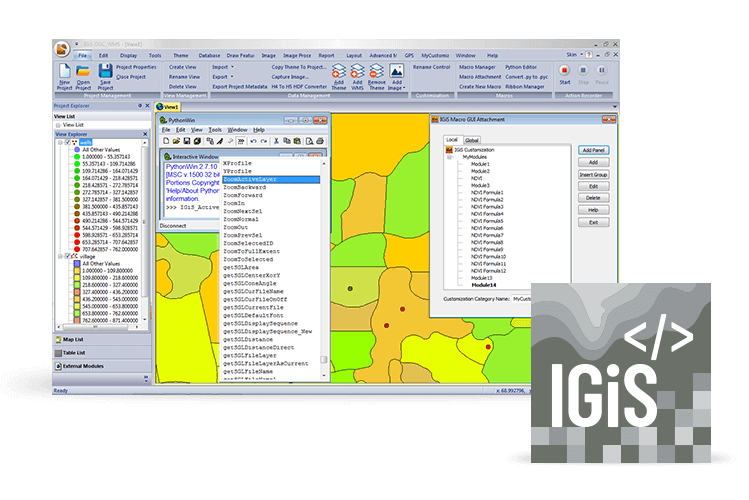Open the Tools menu in PythonWin
The image size is (749, 500).
(215, 130)
